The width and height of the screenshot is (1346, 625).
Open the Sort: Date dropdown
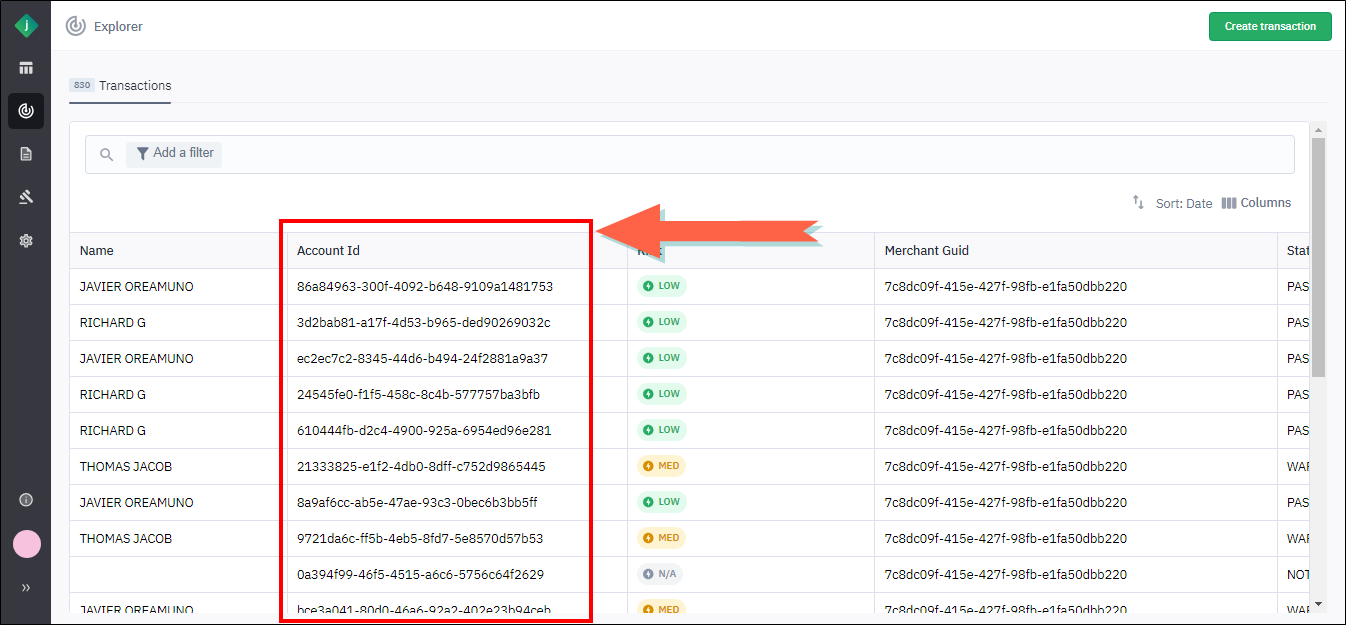pyautogui.click(x=1172, y=203)
